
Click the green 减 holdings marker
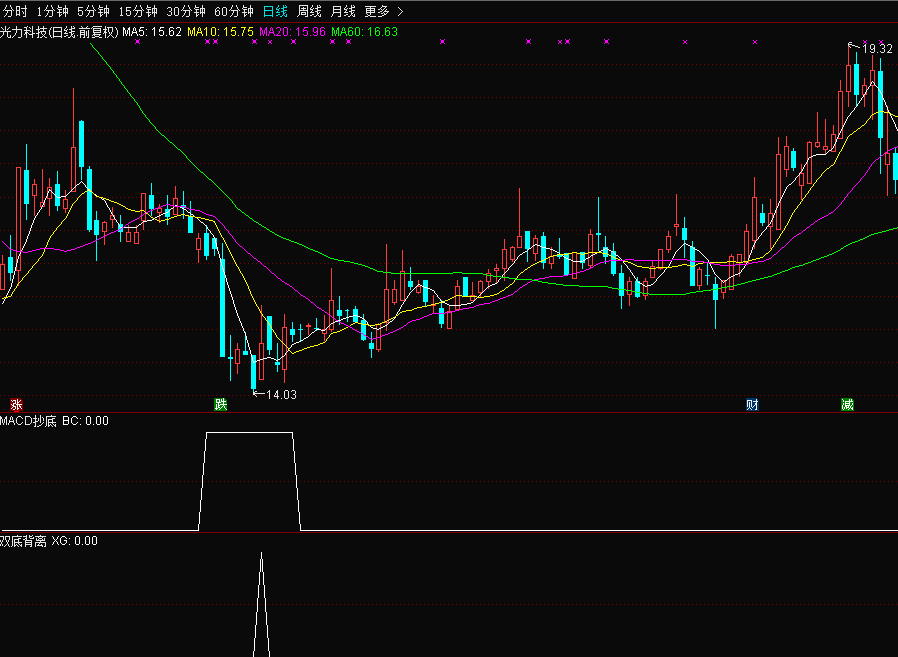848,405
